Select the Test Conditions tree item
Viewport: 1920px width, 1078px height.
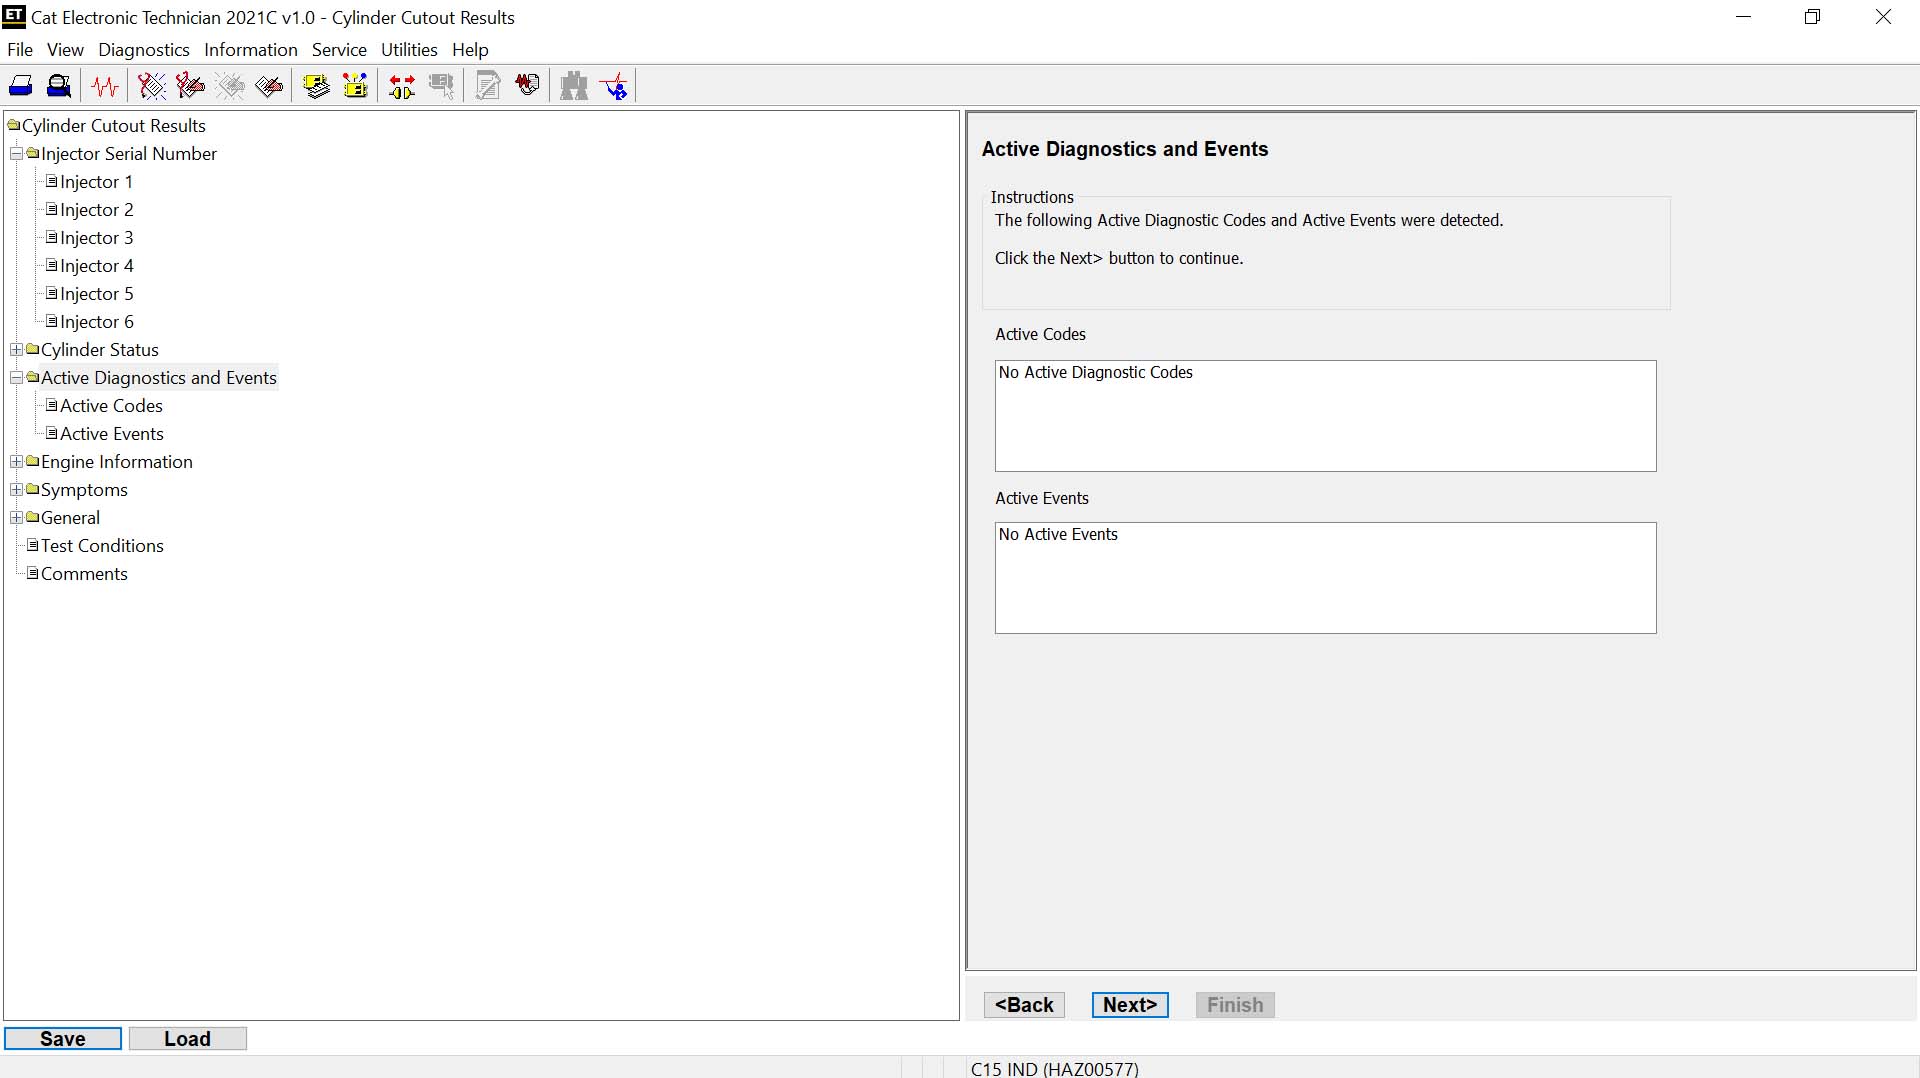(102, 546)
